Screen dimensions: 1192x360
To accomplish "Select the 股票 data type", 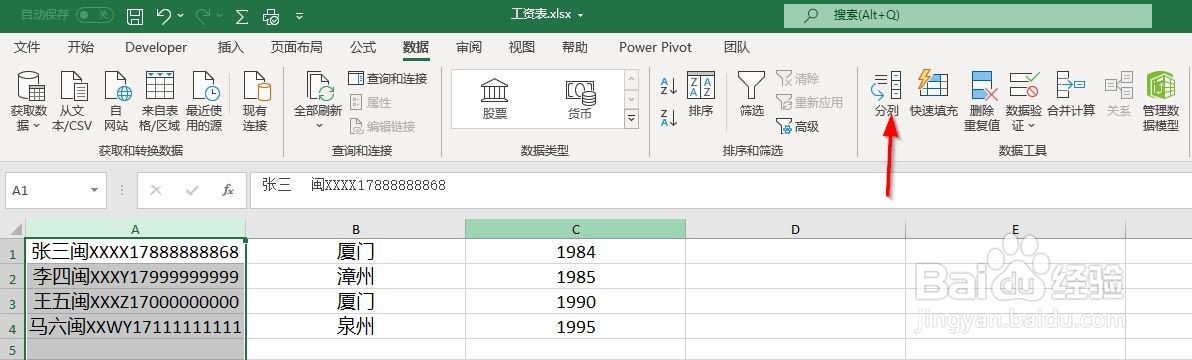I will tap(494, 99).
